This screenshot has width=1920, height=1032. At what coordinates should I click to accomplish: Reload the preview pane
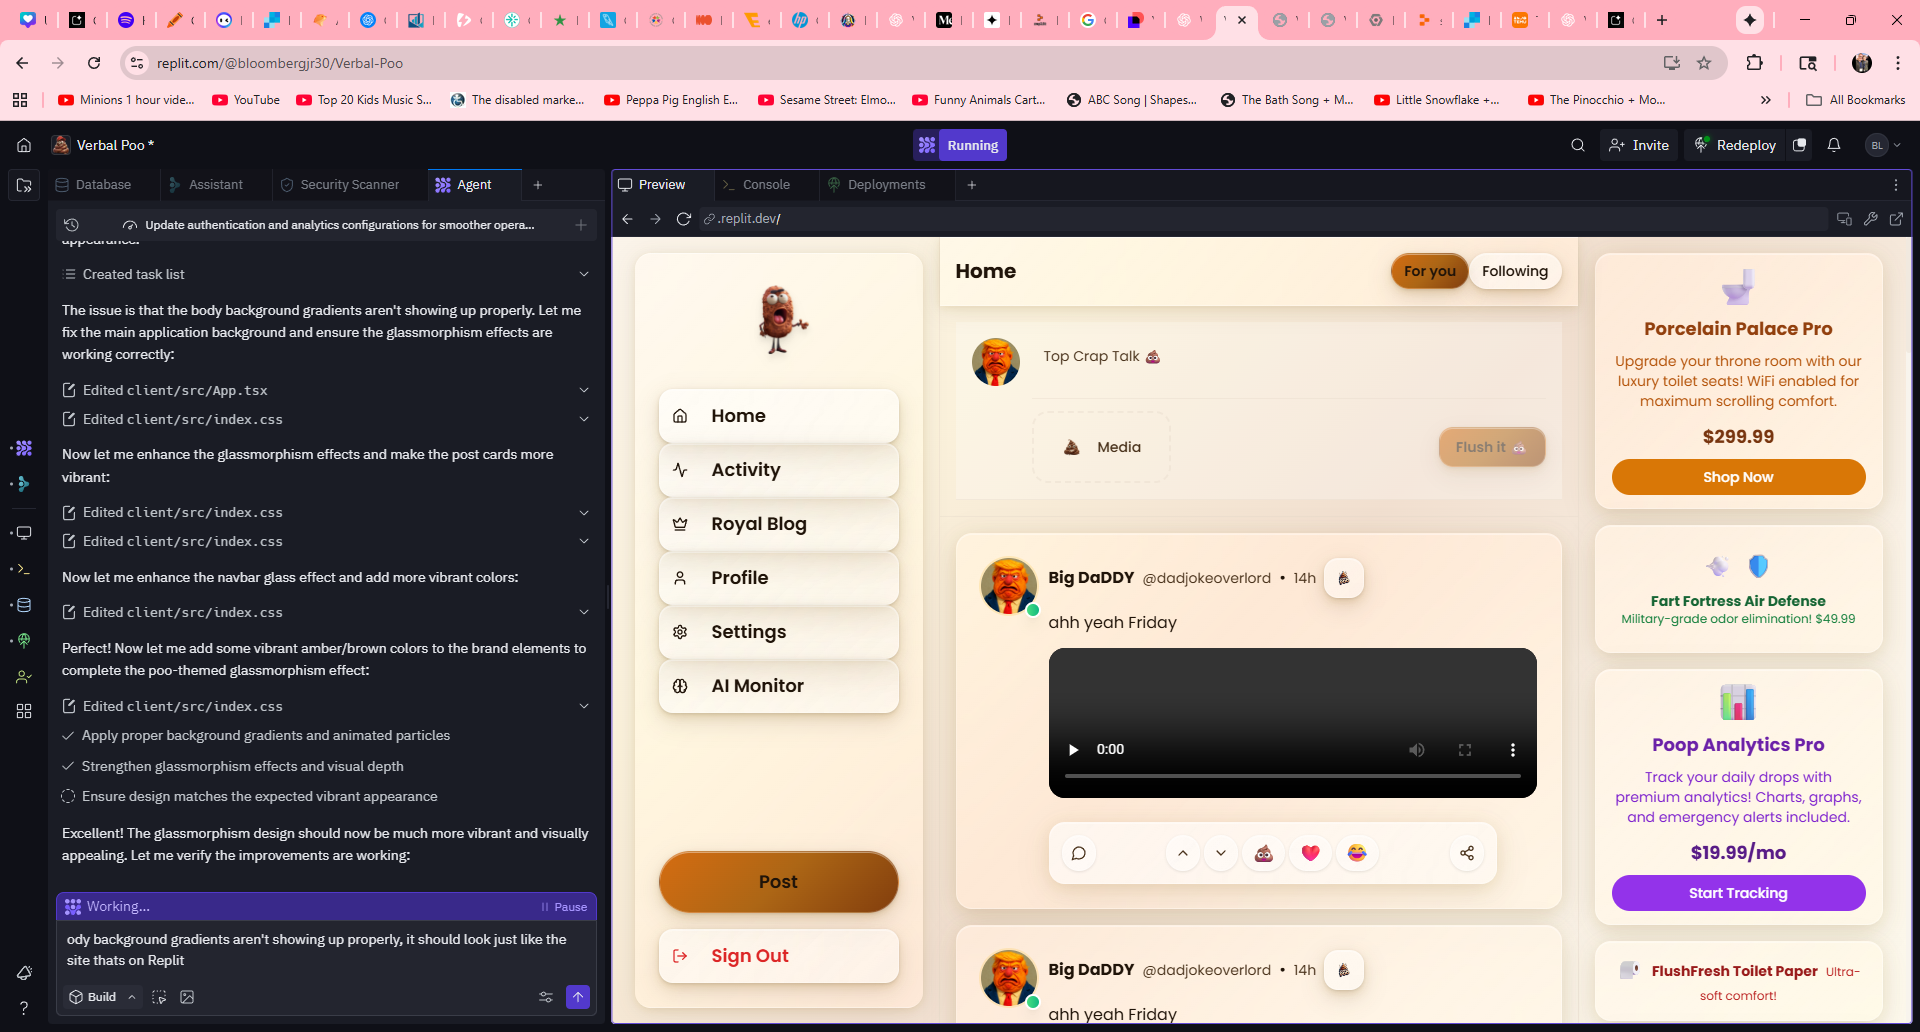(x=683, y=219)
